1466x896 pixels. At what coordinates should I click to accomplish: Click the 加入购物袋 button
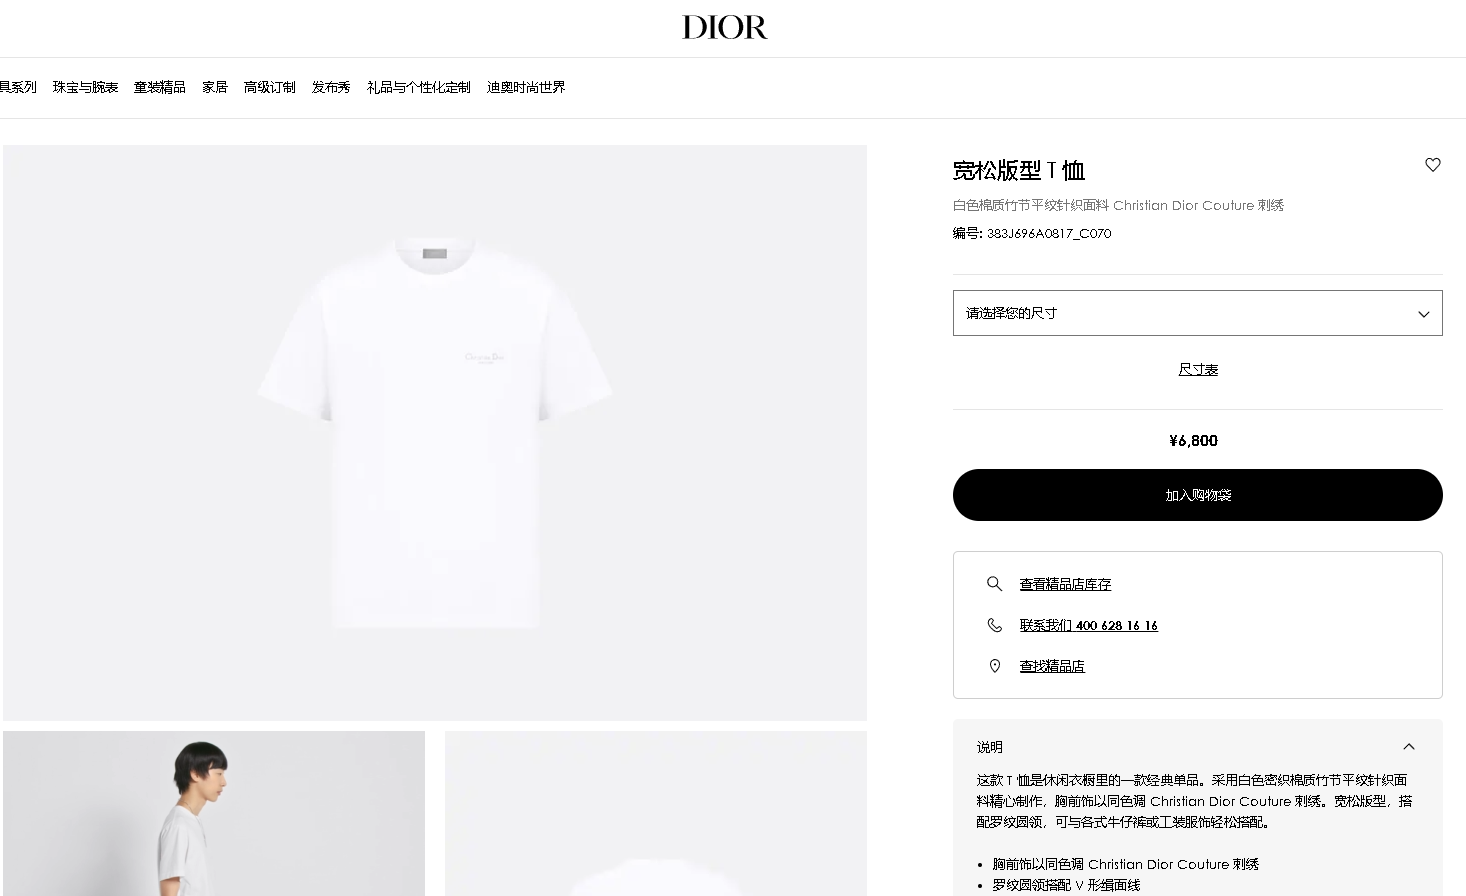[1197, 495]
